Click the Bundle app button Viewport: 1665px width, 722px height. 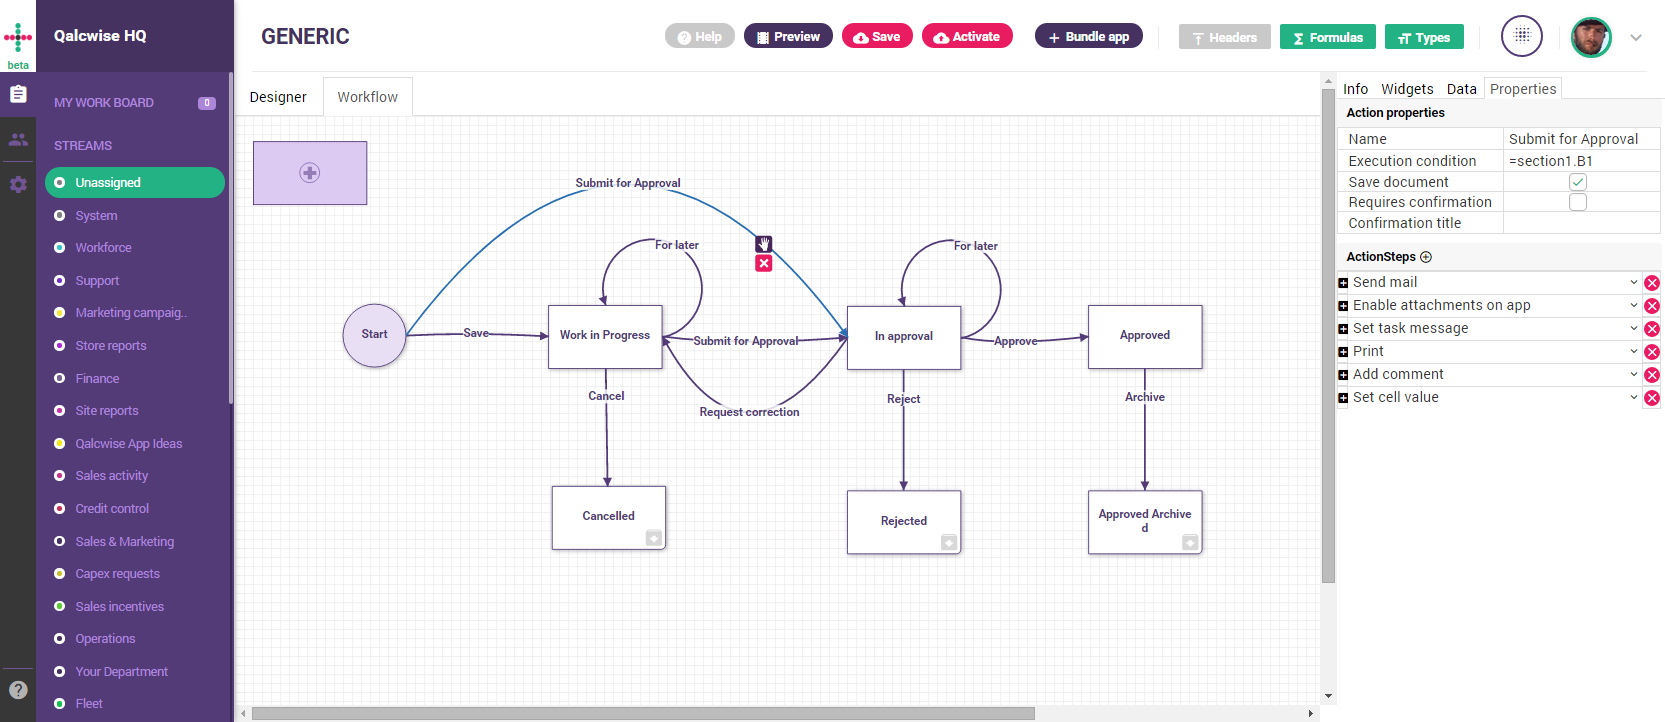click(1089, 37)
